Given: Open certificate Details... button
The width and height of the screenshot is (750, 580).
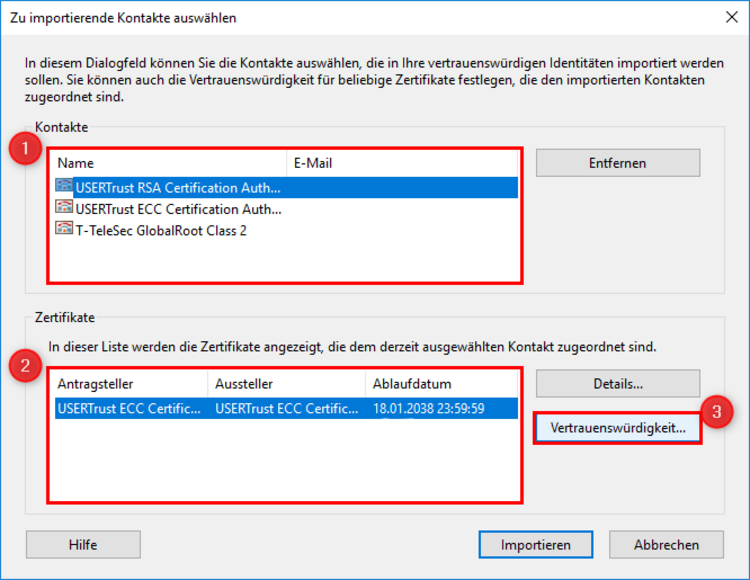Looking at the screenshot, I should pos(618,383).
